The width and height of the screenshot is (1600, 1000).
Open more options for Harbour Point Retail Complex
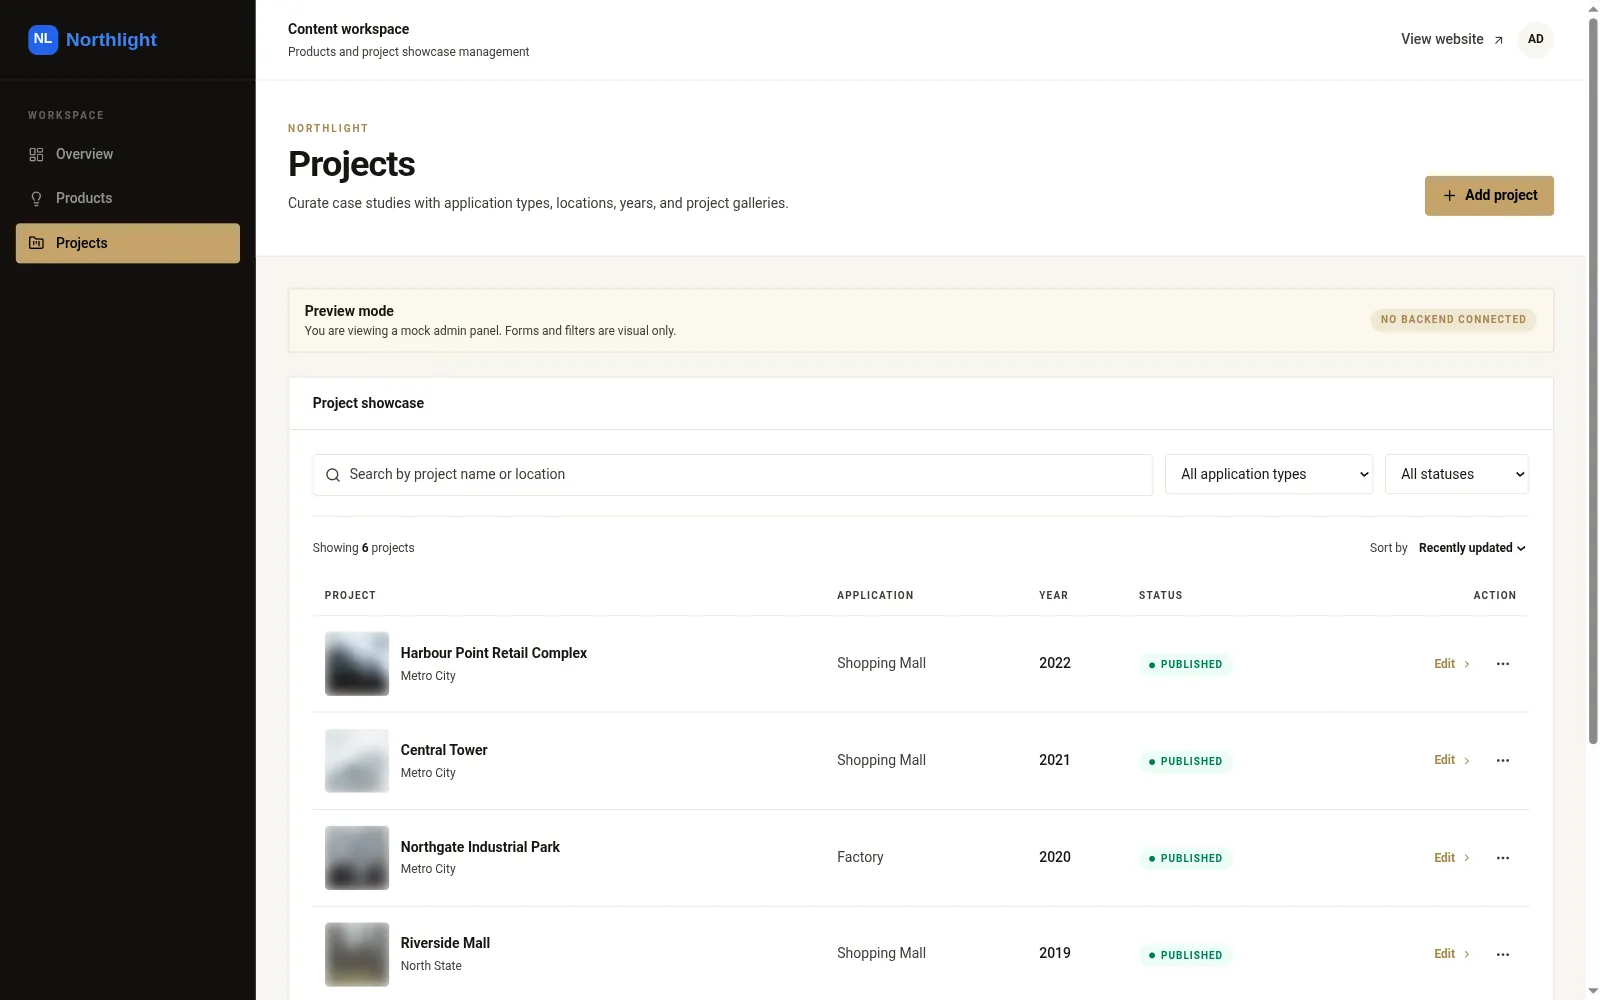tap(1503, 664)
